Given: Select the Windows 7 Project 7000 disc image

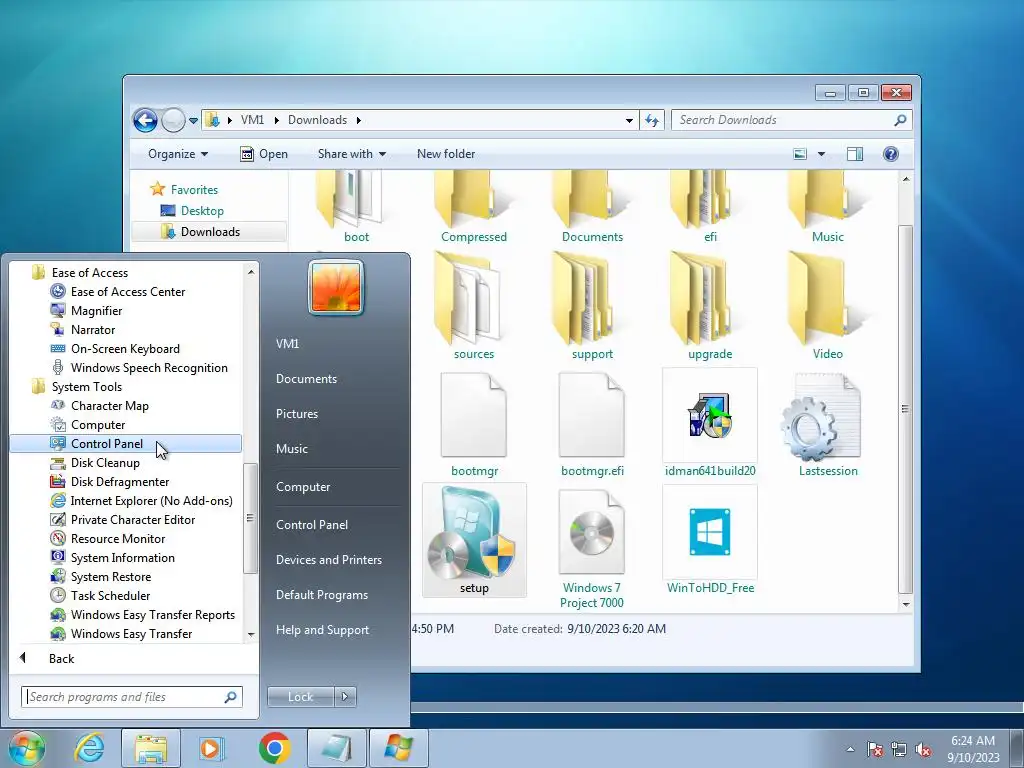Looking at the screenshot, I should pyautogui.click(x=592, y=532).
